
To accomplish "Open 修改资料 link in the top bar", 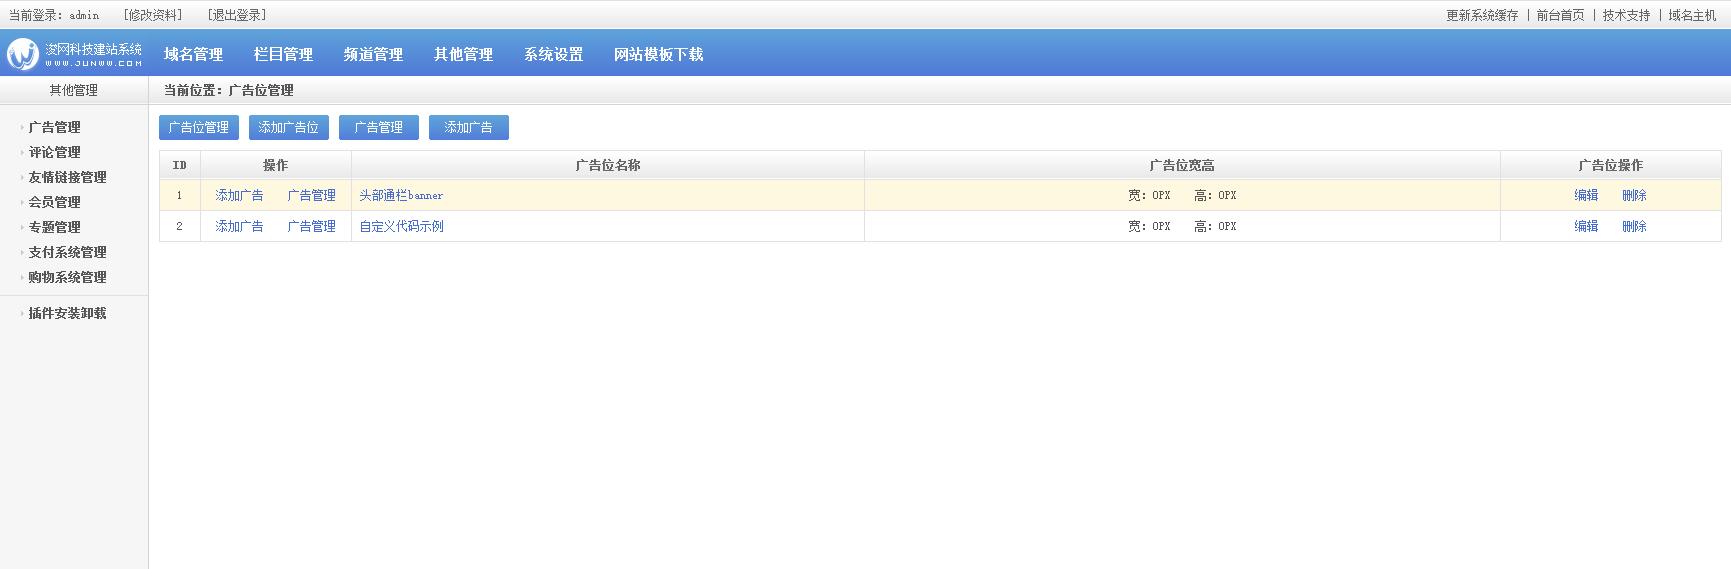I will [x=153, y=15].
